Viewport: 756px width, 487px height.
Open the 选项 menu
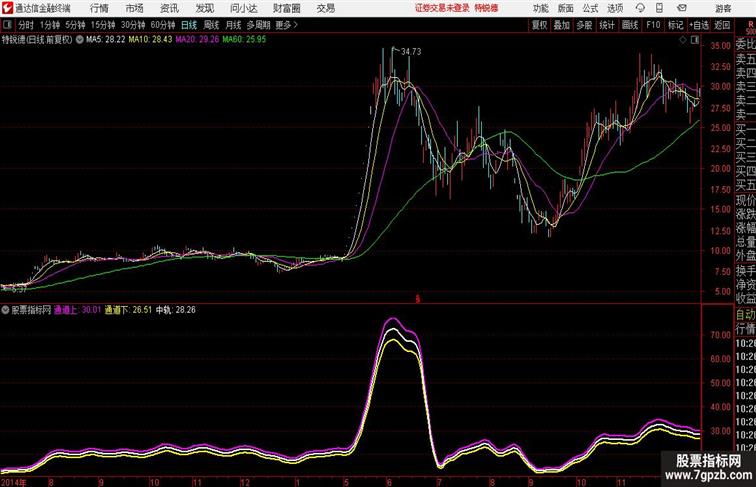click(x=615, y=8)
